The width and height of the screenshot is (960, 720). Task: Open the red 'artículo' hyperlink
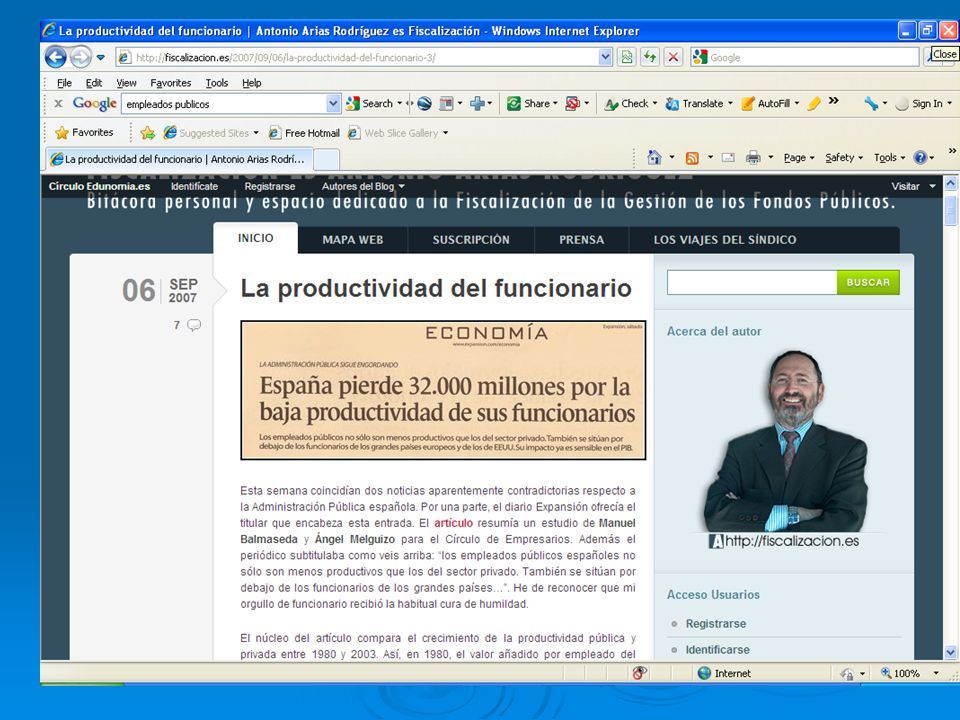pos(453,523)
